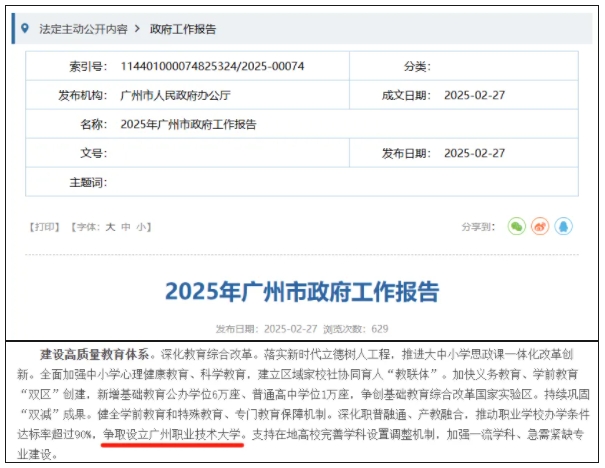Image resolution: width=605 pixels, height=468 pixels.
Task: Open the 政府工作报告 breadcrumb link
Action: click(x=183, y=29)
